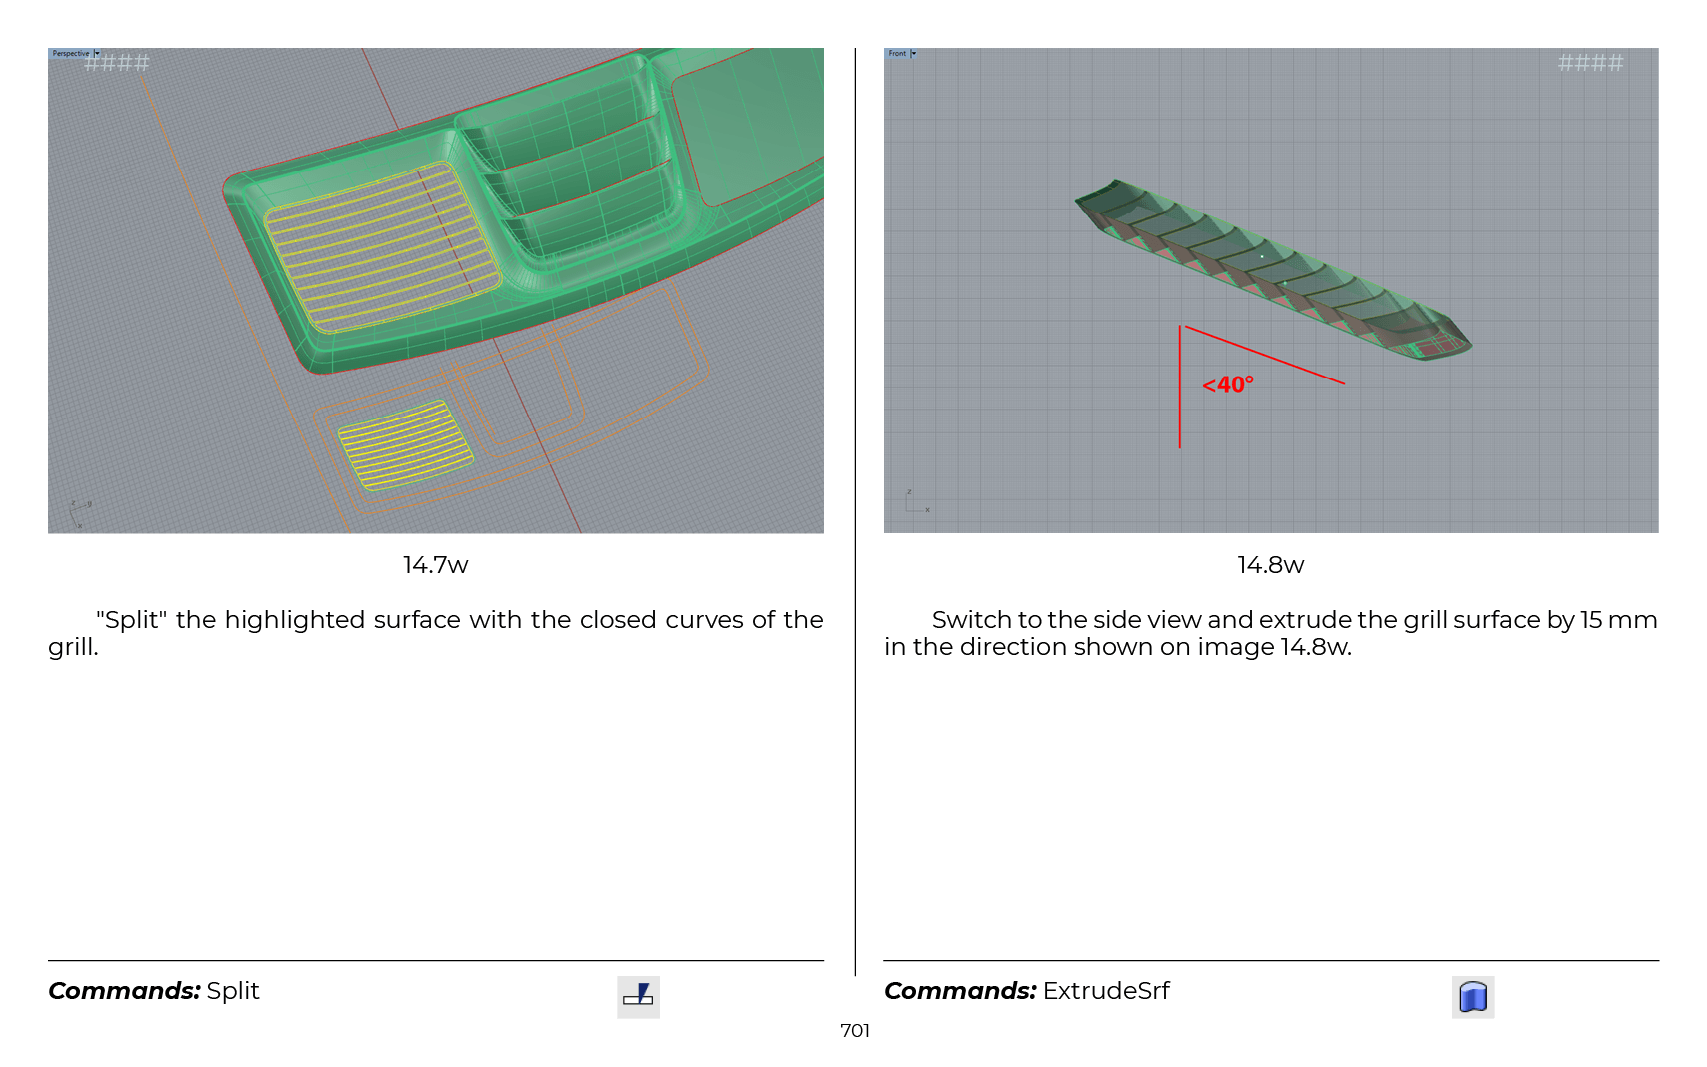1707x1067 pixels.
Task: Click the 14.7w image caption
Action: (x=435, y=565)
